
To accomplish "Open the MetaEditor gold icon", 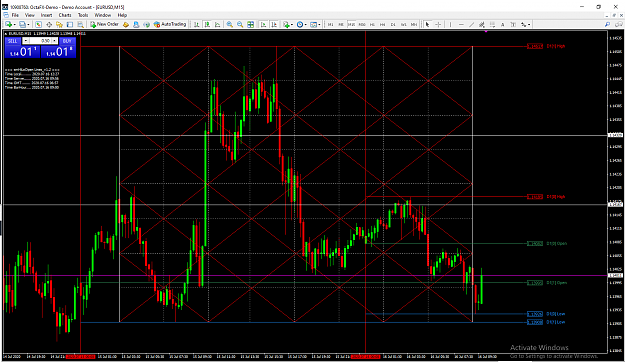I will pos(126,25).
